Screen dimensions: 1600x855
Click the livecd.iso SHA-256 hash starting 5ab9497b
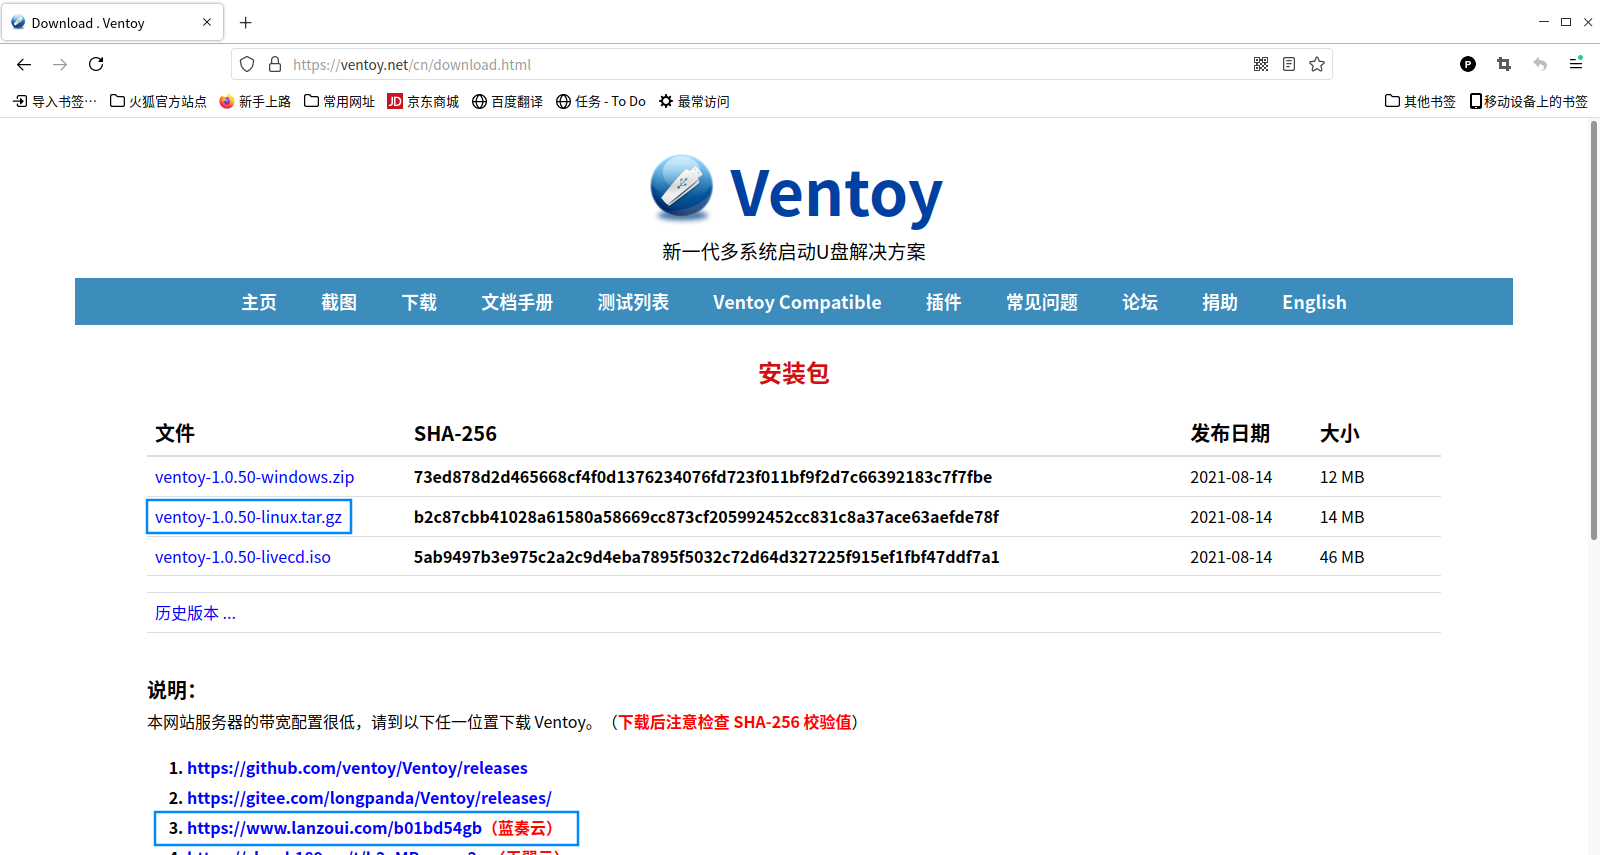click(x=706, y=557)
